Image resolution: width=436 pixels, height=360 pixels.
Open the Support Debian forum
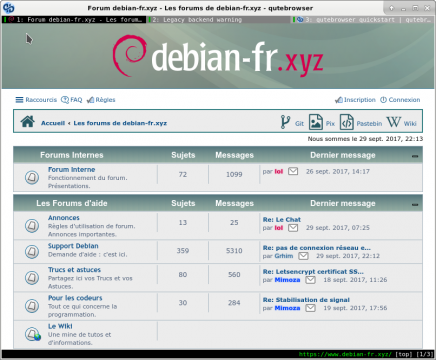[73, 246]
